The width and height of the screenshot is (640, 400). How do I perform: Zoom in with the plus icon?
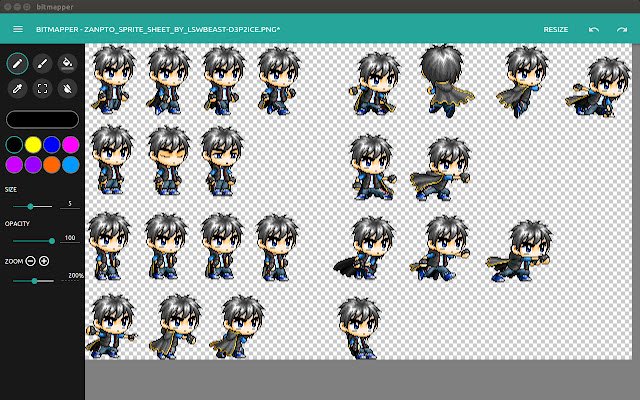(x=44, y=261)
